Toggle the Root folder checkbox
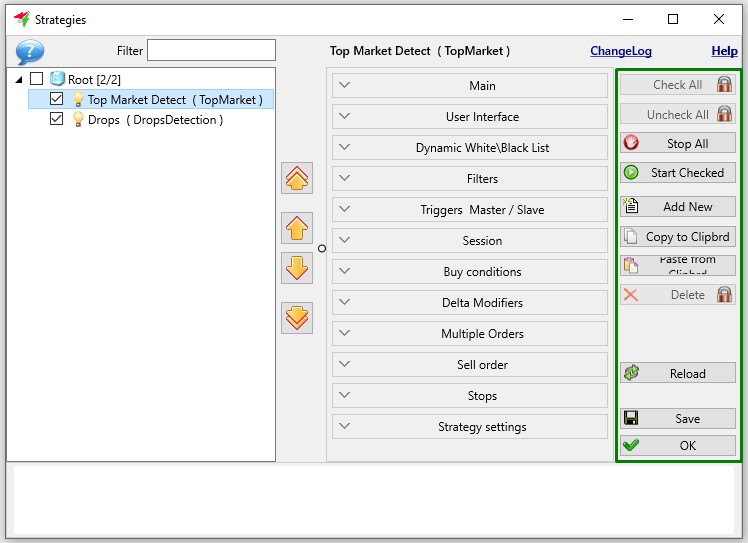Image resolution: width=748 pixels, height=543 pixels. pyautogui.click(x=37, y=79)
